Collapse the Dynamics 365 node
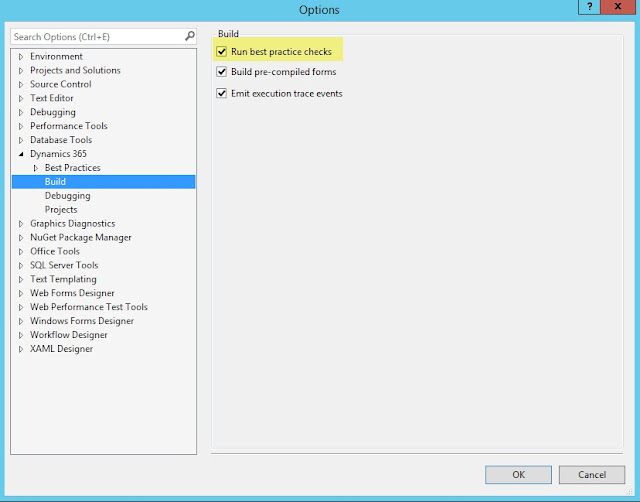 click(x=21, y=154)
